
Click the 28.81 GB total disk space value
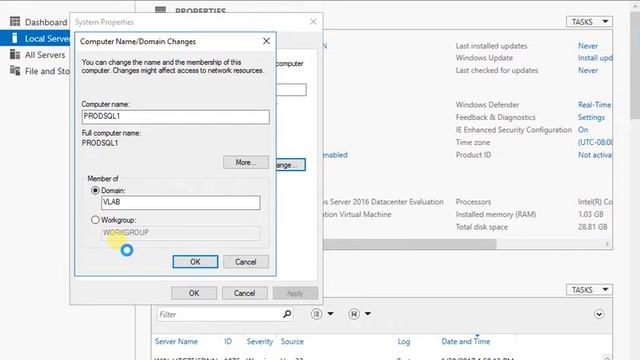click(x=593, y=227)
